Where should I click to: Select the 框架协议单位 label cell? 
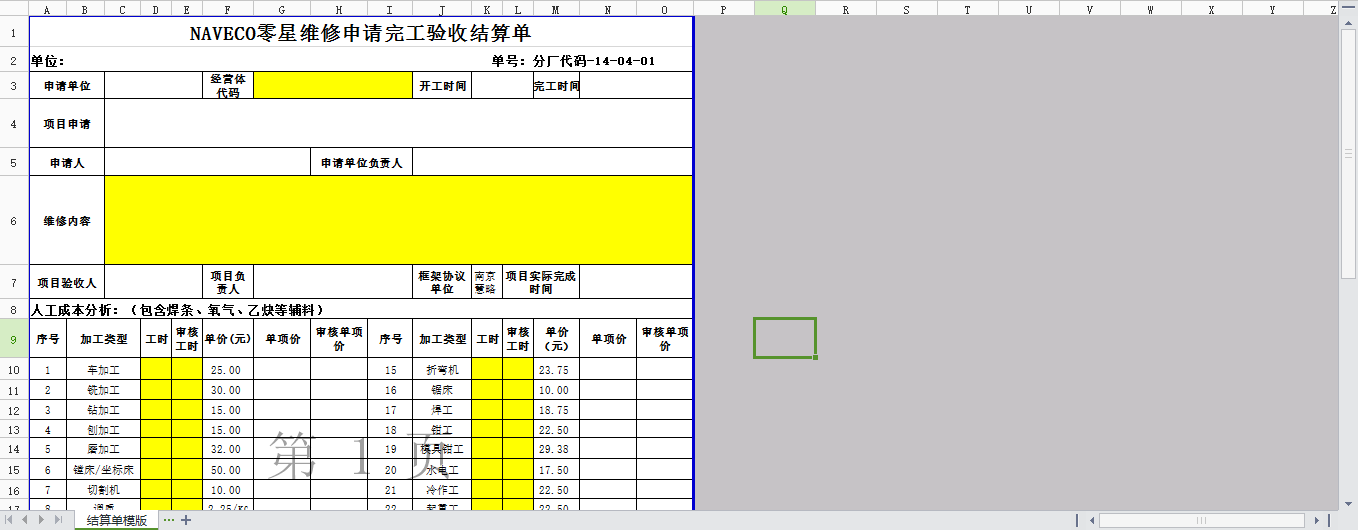click(x=442, y=282)
